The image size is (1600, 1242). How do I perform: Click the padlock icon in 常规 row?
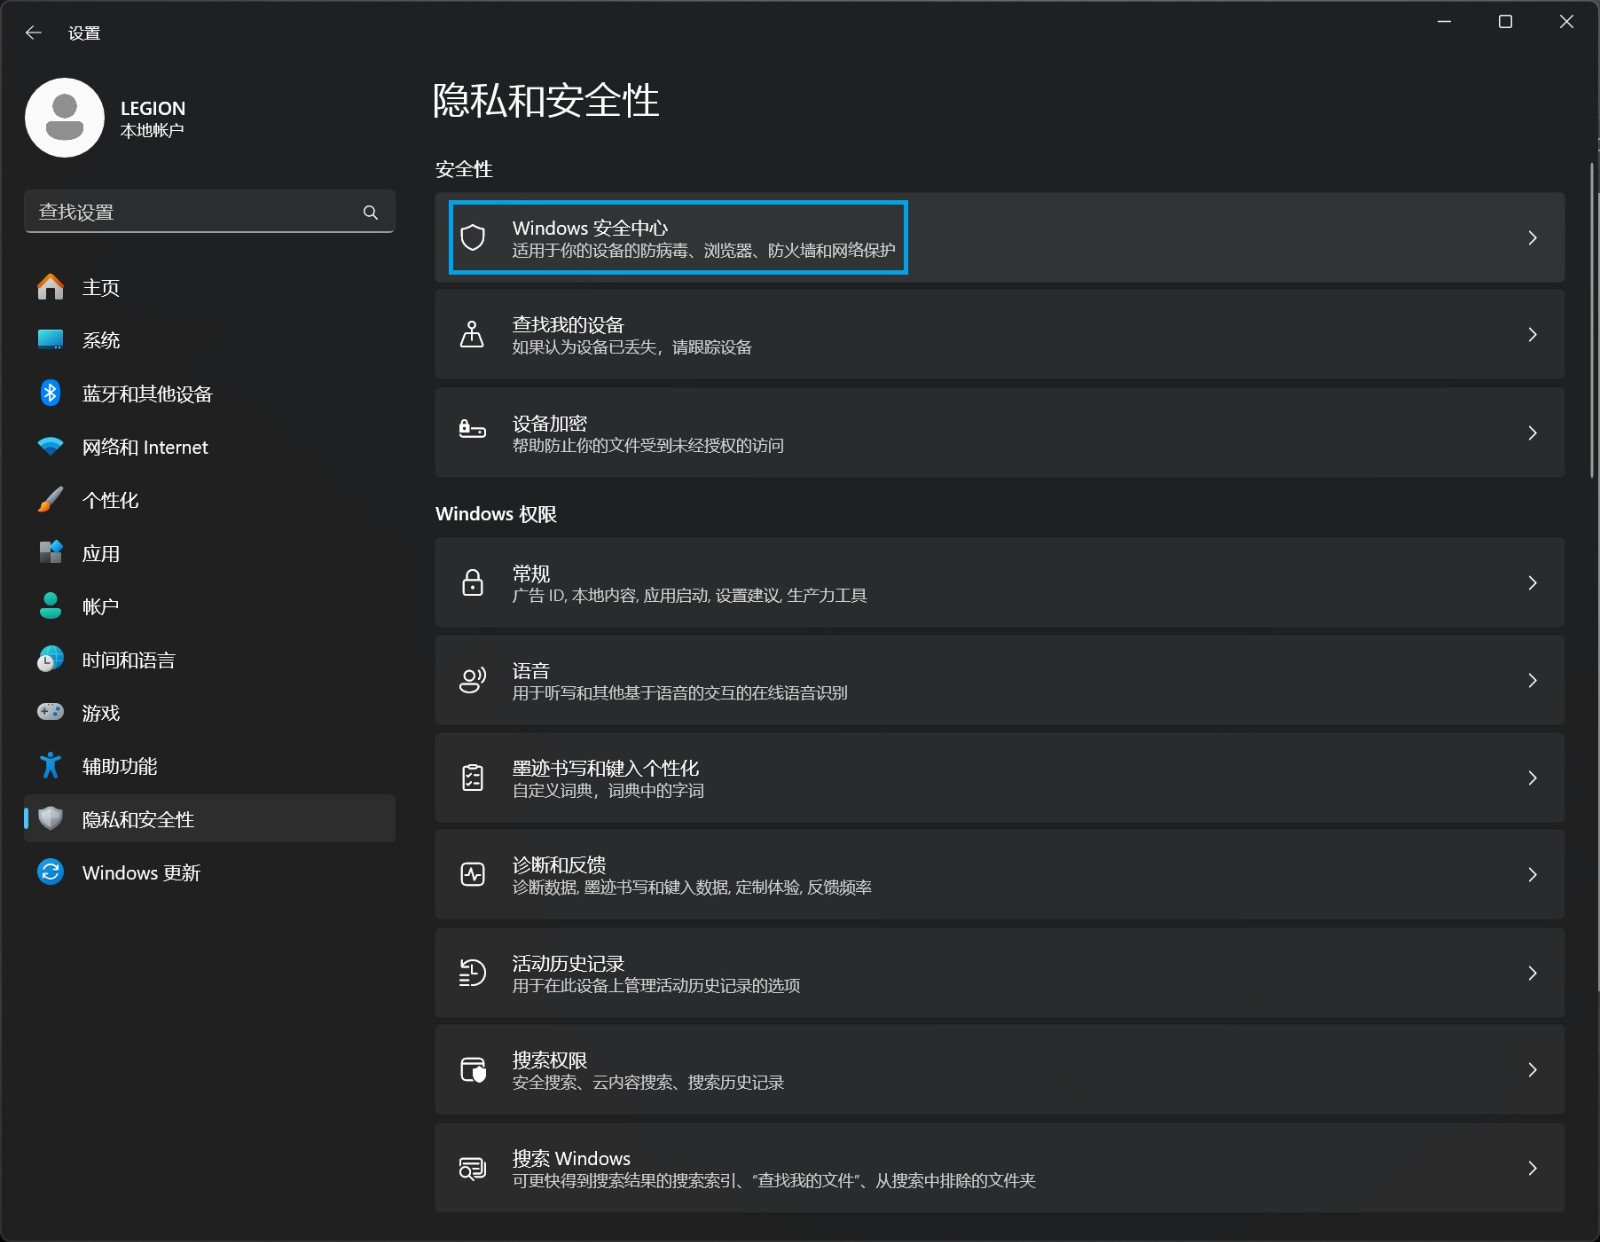point(472,582)
